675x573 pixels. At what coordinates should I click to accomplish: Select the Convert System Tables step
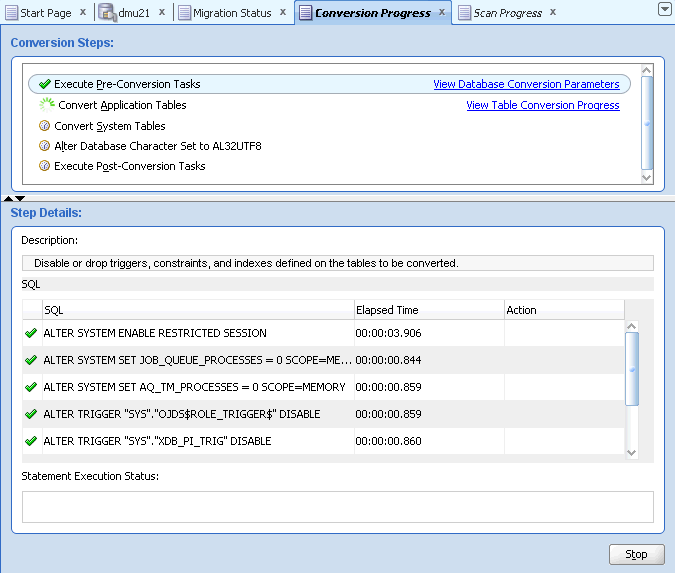point(110,126)
